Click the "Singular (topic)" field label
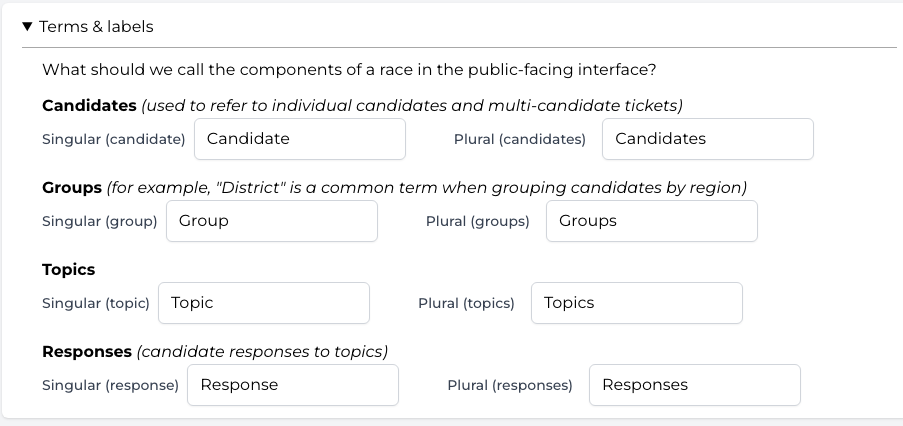The width and height of the screenshot is (903, 426). 96,304
